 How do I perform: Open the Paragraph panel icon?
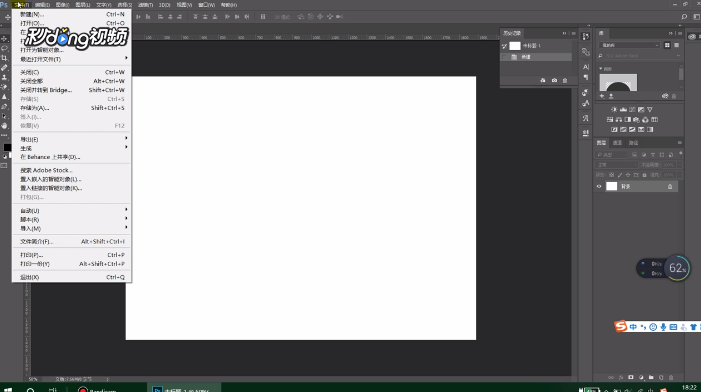pos(586,77)
